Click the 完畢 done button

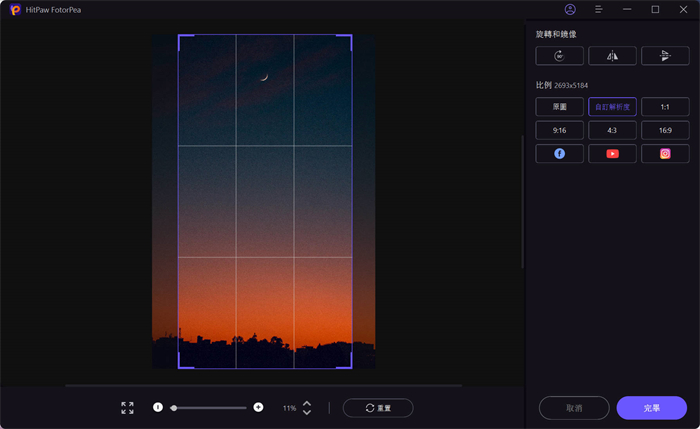[x=652, y=408]
